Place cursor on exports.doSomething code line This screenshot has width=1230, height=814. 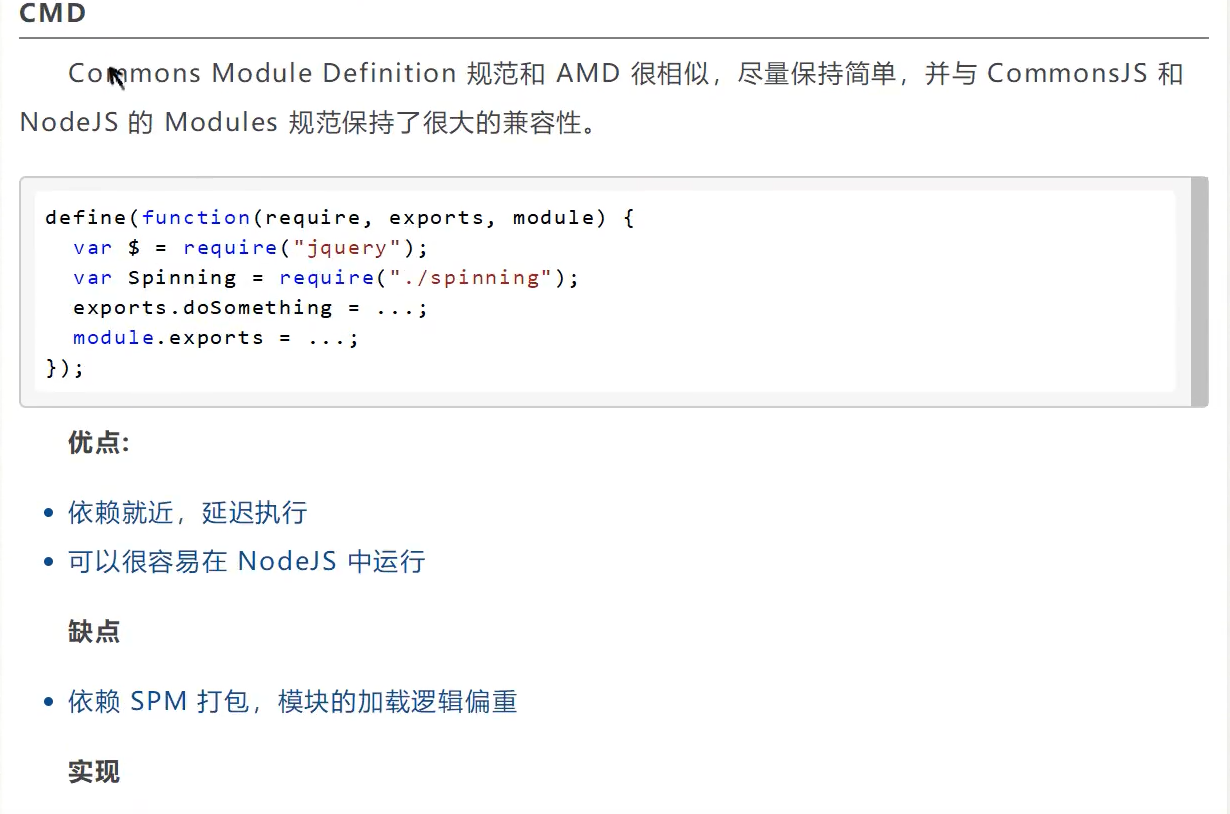250,307
